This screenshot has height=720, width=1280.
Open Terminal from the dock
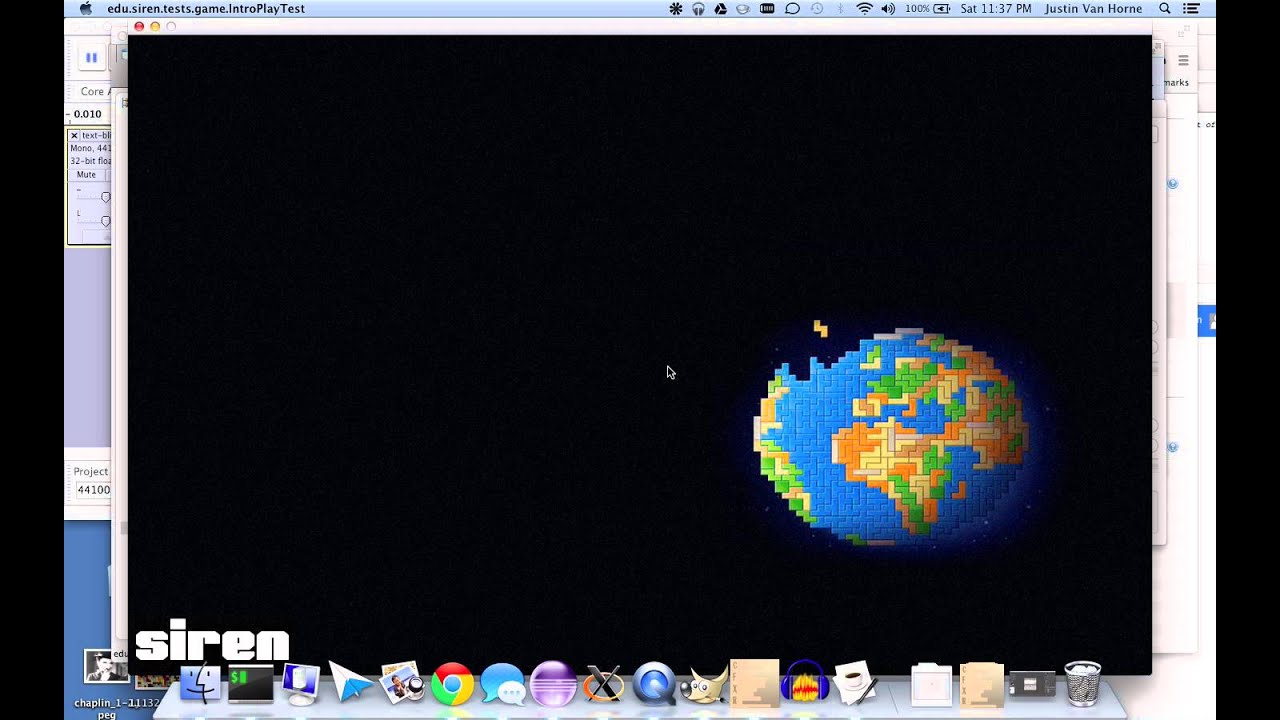coord(250,684)
